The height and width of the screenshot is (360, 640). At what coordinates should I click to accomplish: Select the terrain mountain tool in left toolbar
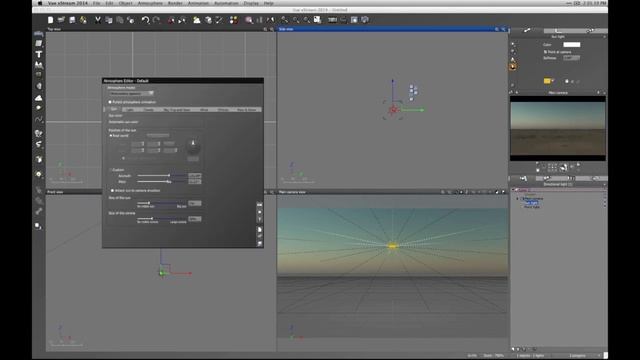(x=39, y=65)
